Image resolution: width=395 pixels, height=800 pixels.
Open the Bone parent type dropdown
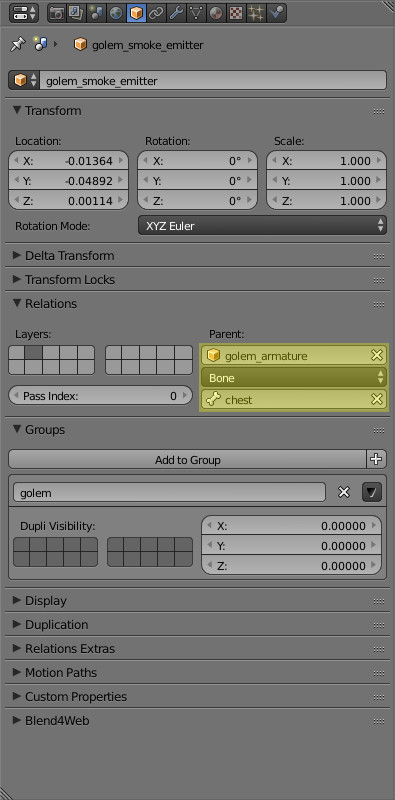click(294, 378)
